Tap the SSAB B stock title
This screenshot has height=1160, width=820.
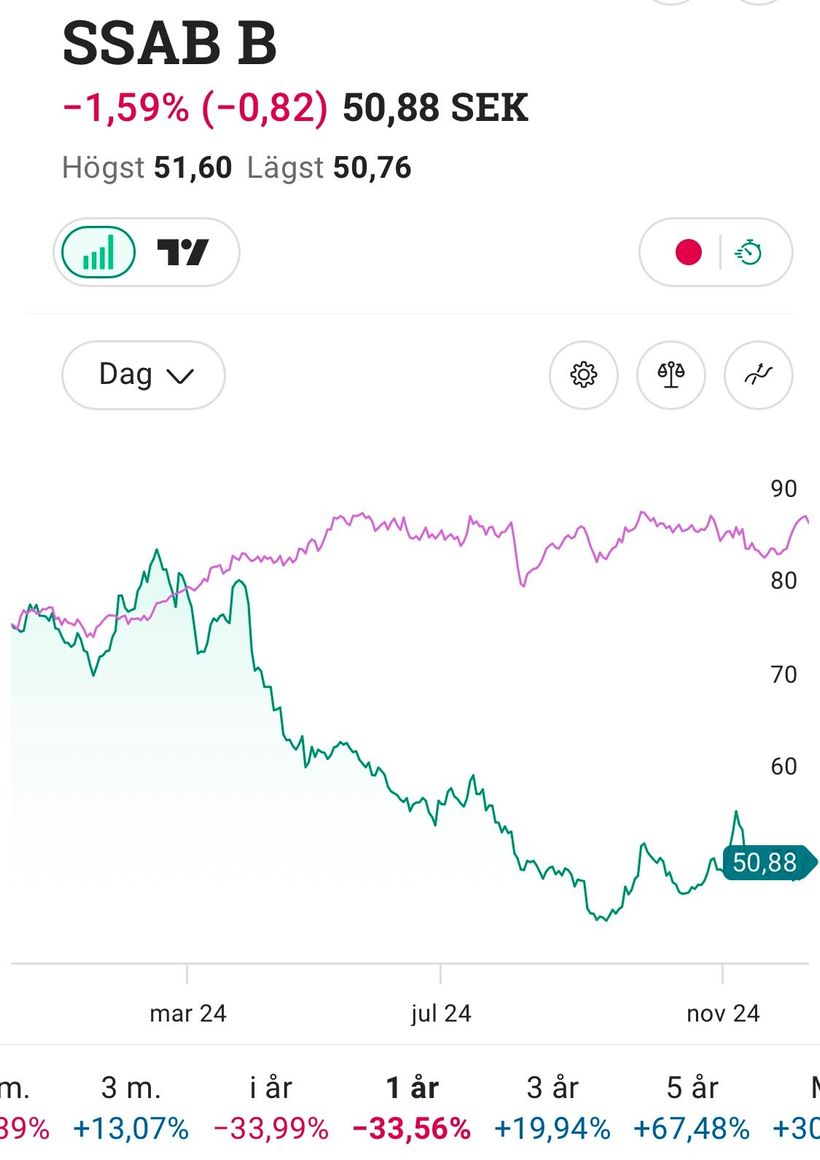[x=170, y=44]
